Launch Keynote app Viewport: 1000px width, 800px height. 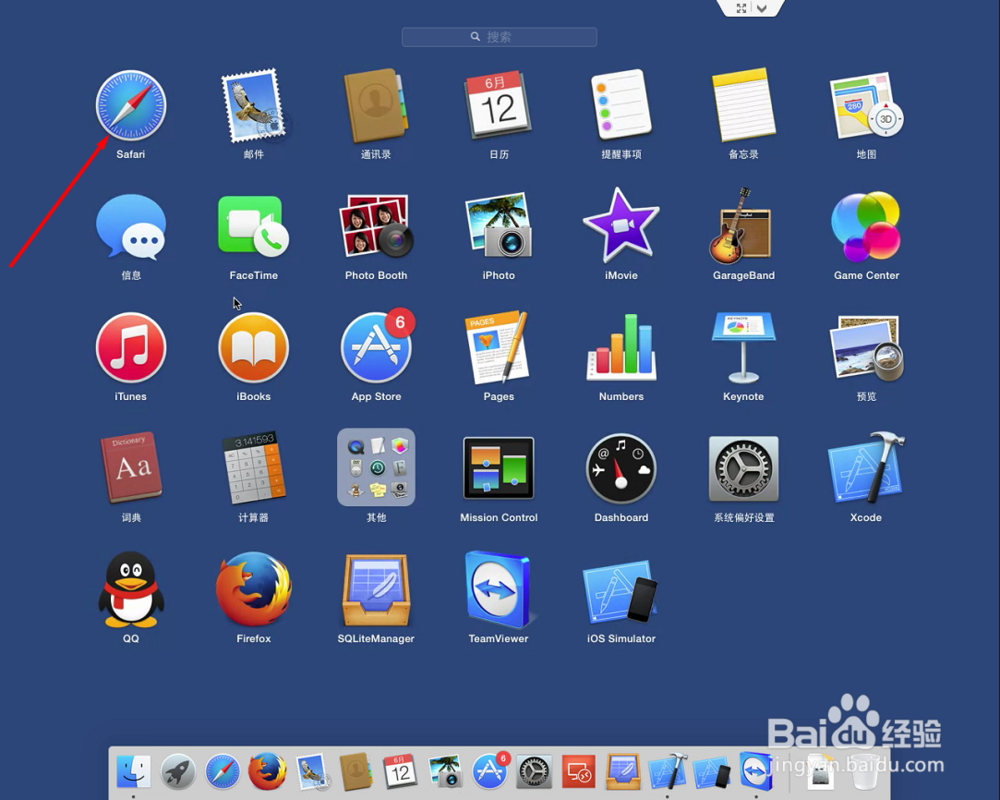744,348
